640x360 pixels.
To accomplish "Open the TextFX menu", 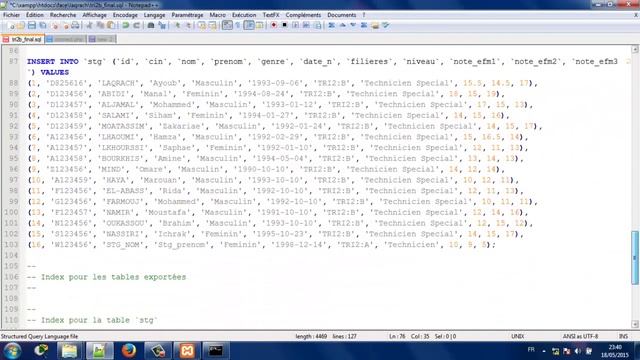I will [x=271, y=15].
